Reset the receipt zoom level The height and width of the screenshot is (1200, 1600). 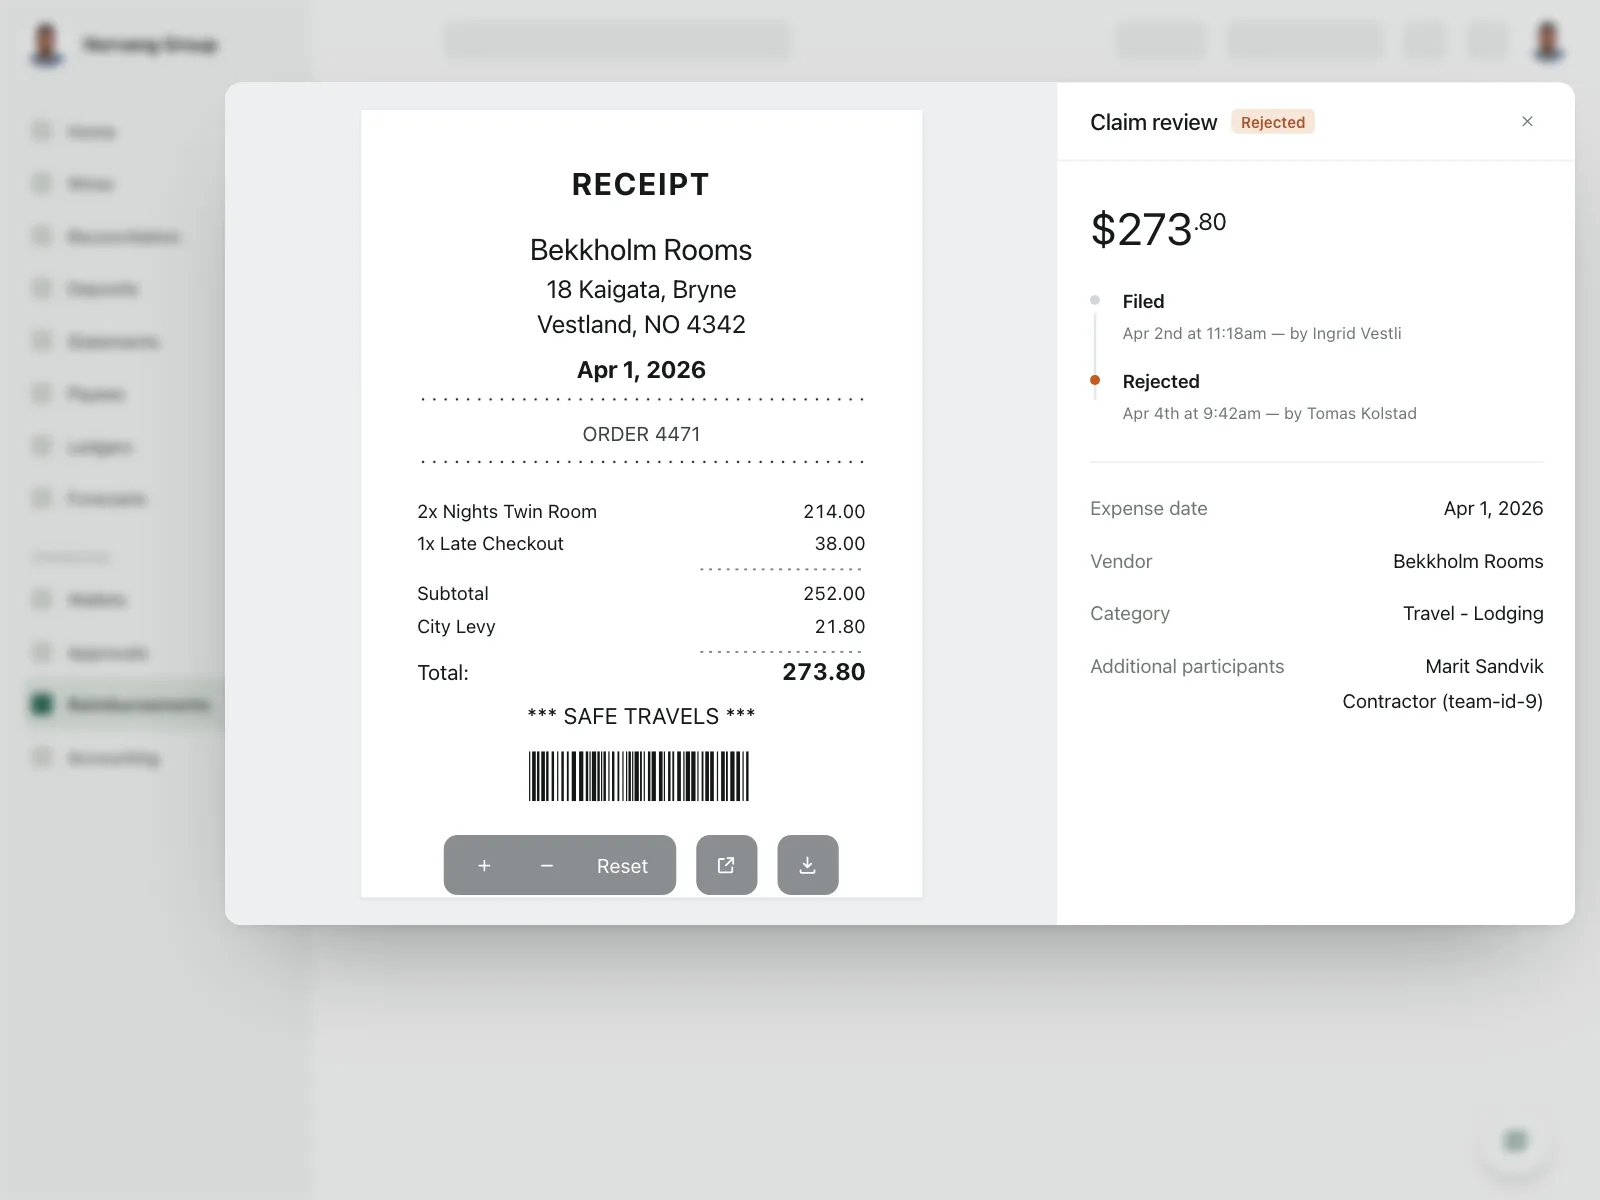(622, 866)
